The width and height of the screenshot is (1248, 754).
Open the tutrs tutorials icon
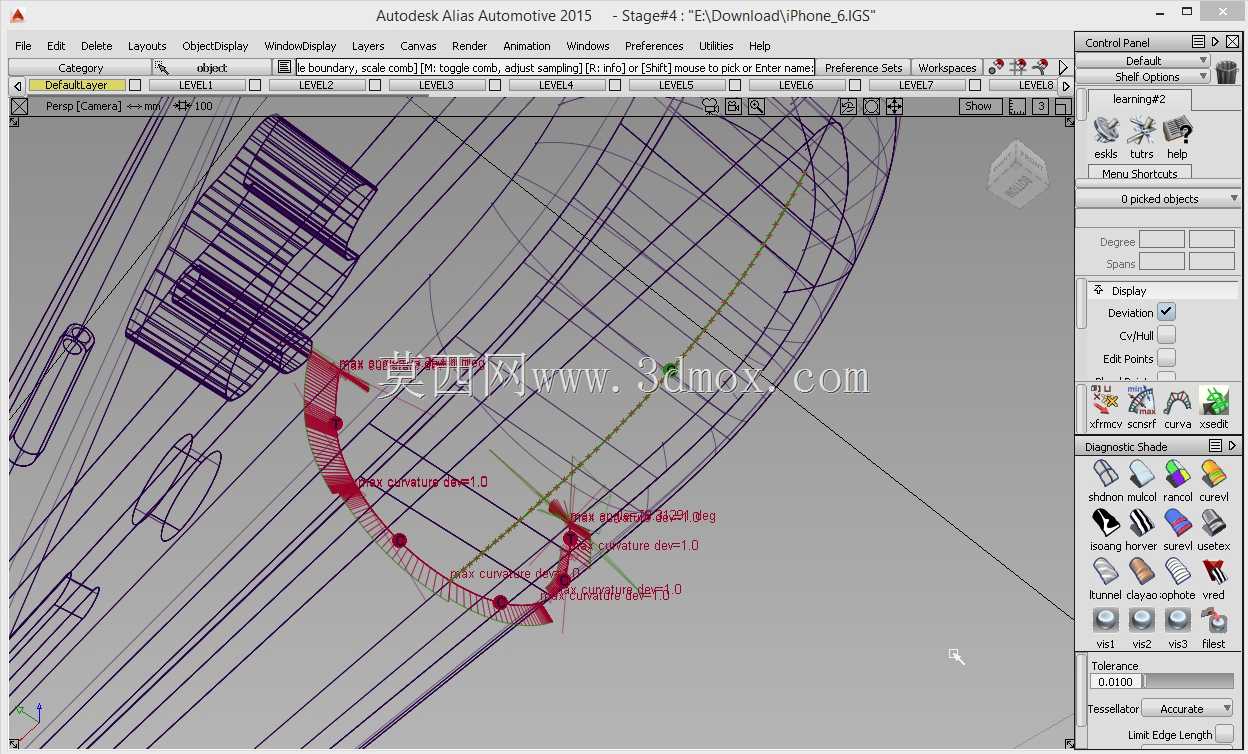pyautogui.click(x=1142, y=130)
